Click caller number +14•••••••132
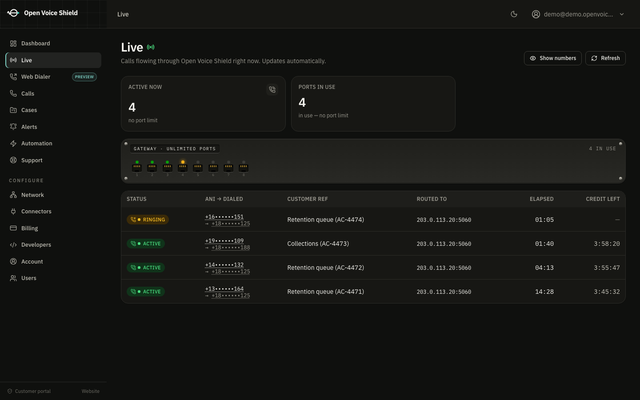 [224, 265]
